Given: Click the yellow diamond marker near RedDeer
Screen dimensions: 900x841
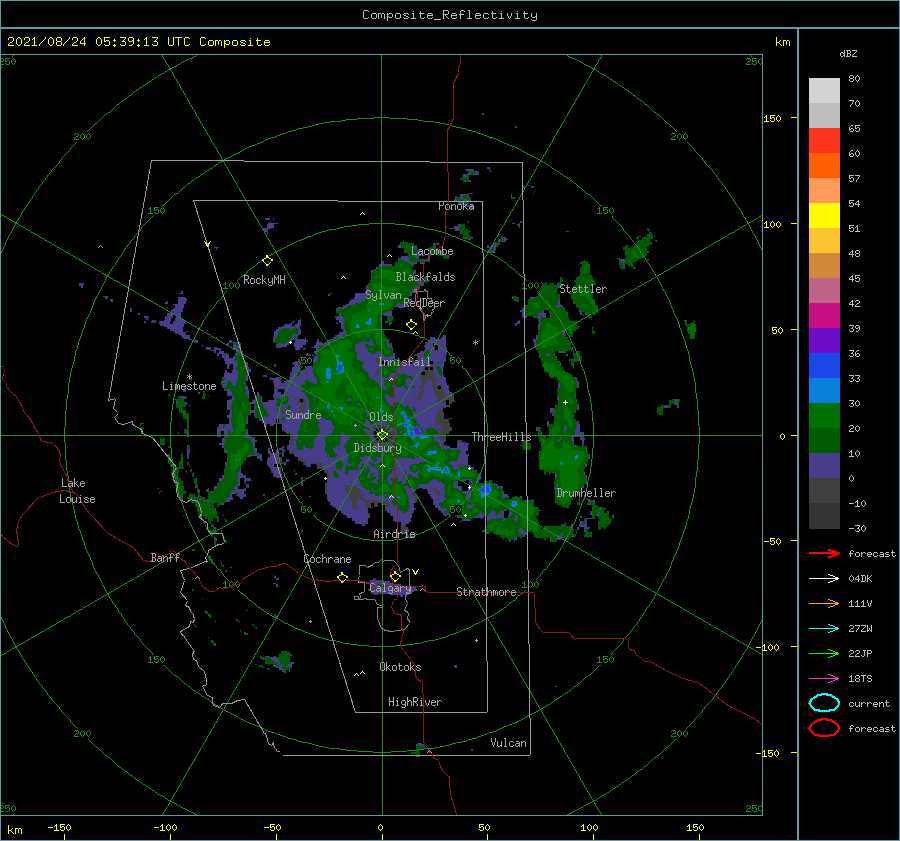Looking at the screenshot, I should pyautogui.click(x=411, y=325).
